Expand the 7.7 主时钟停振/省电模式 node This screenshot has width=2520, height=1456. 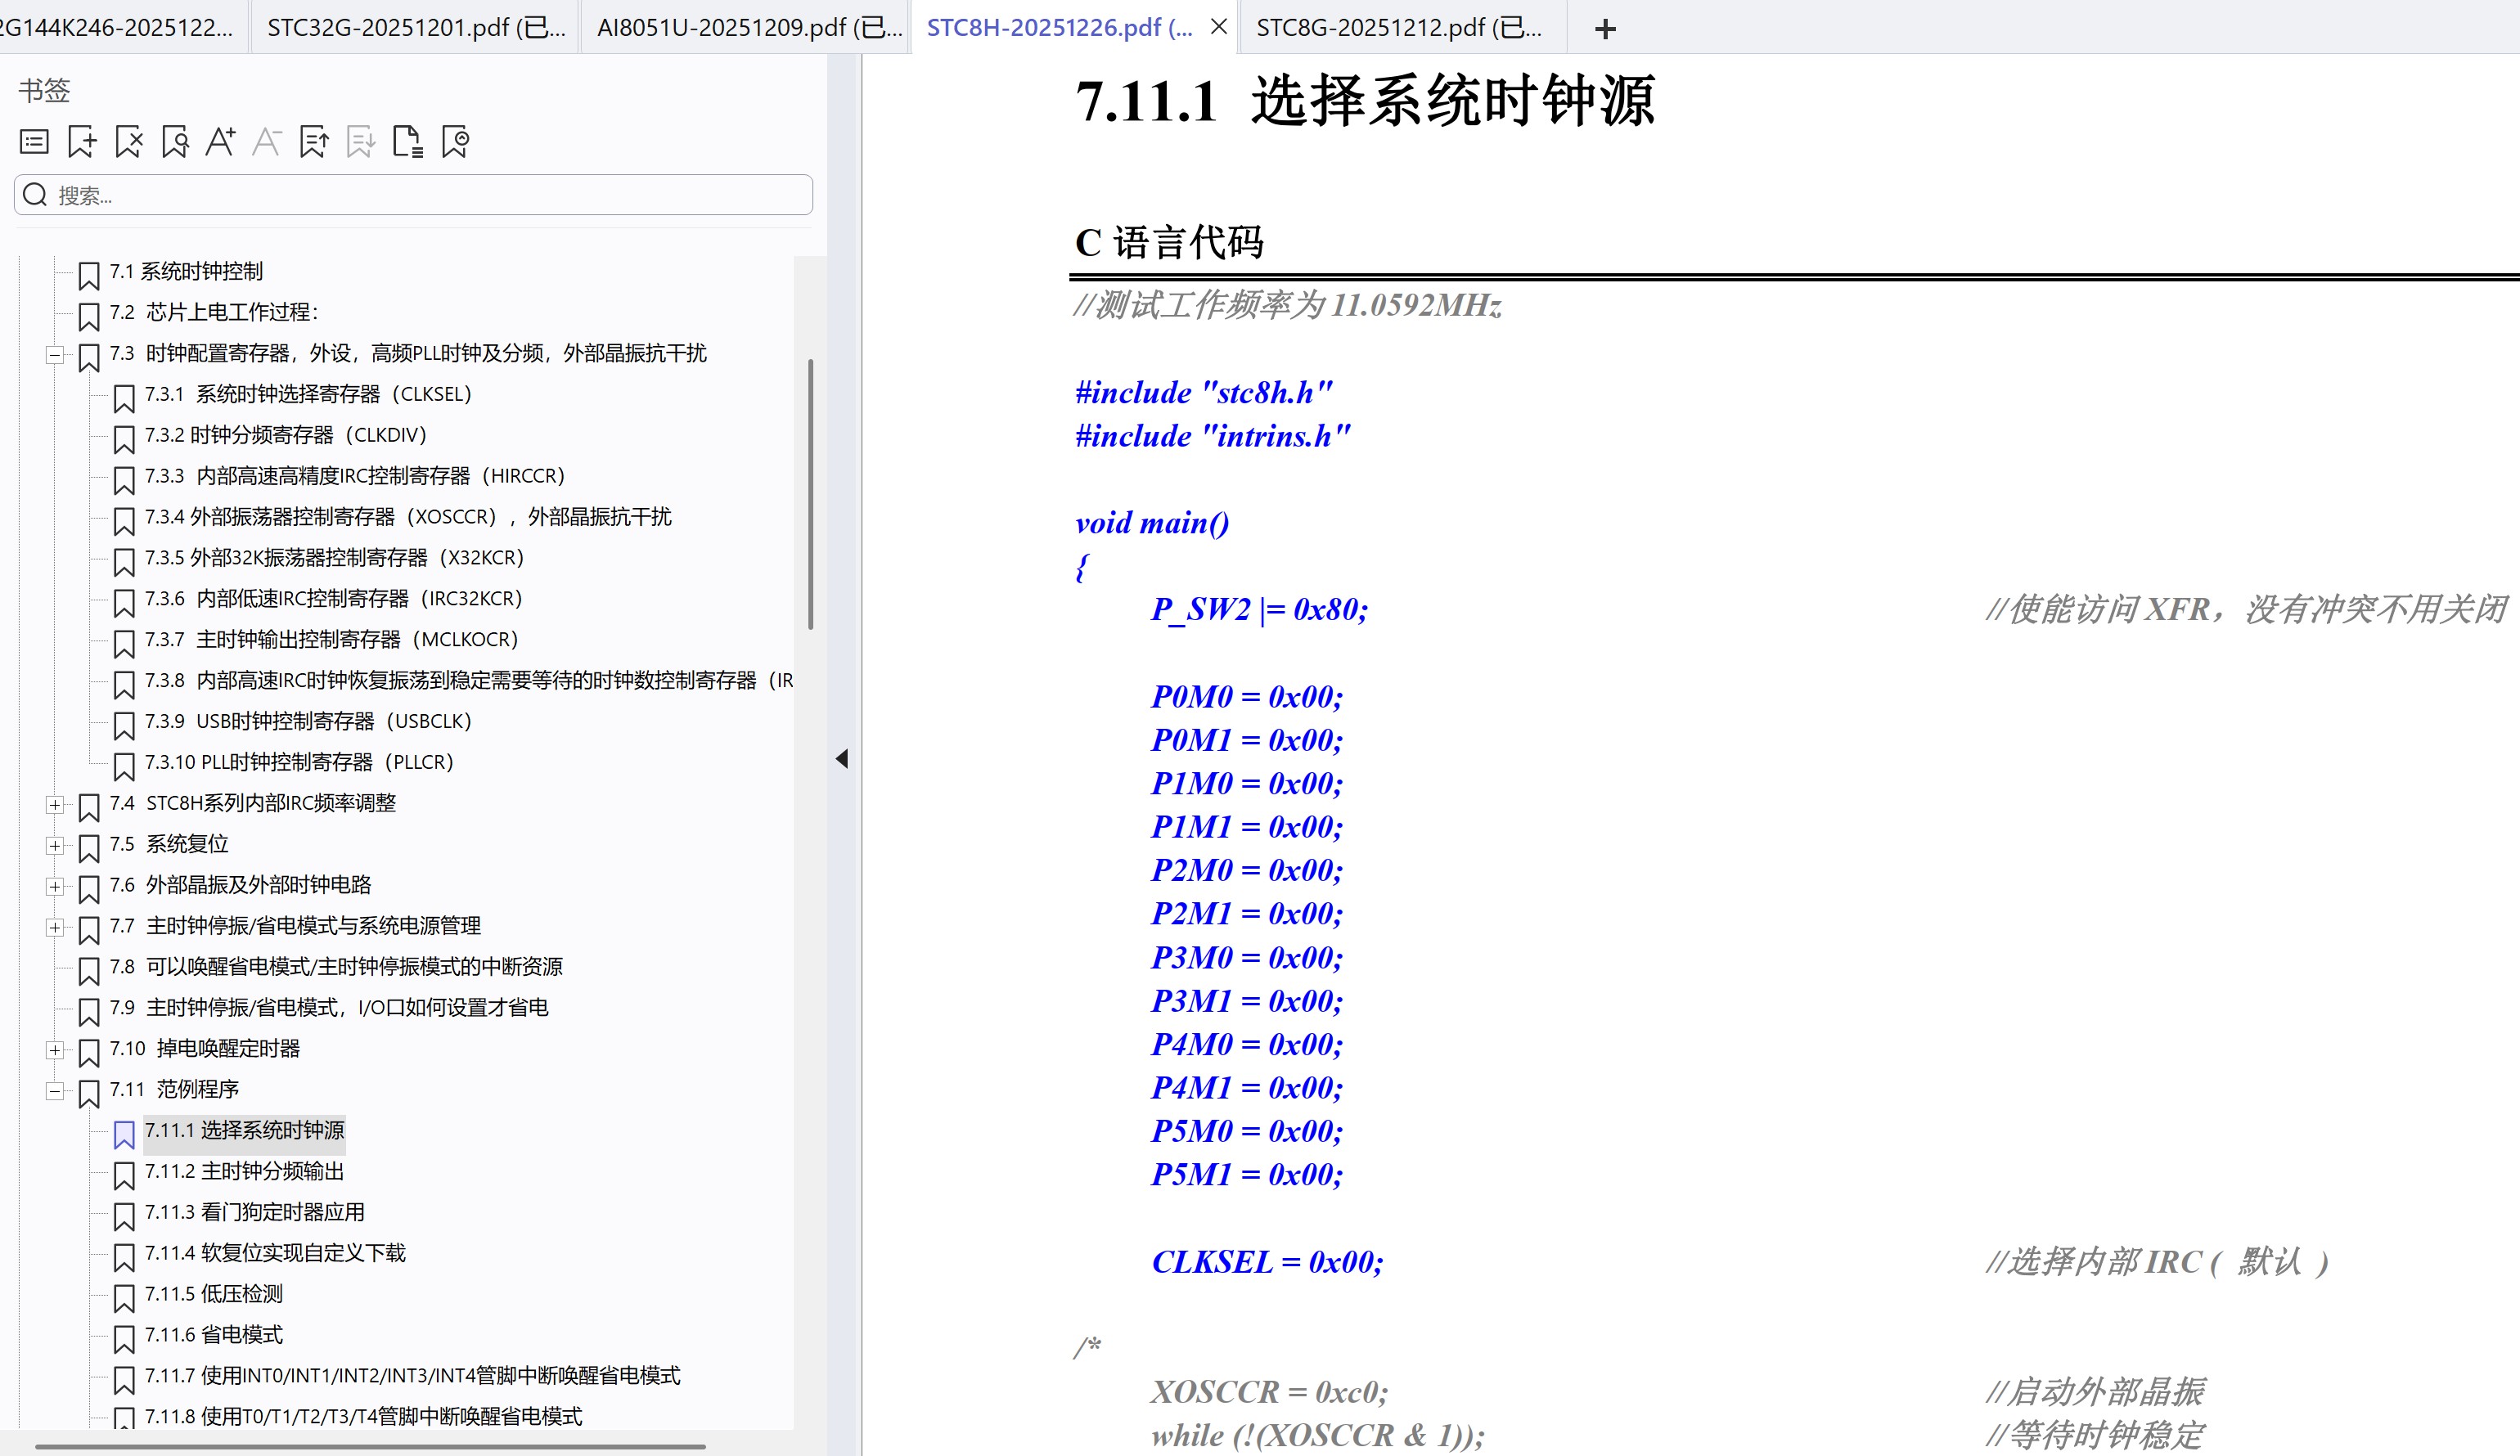55,928
